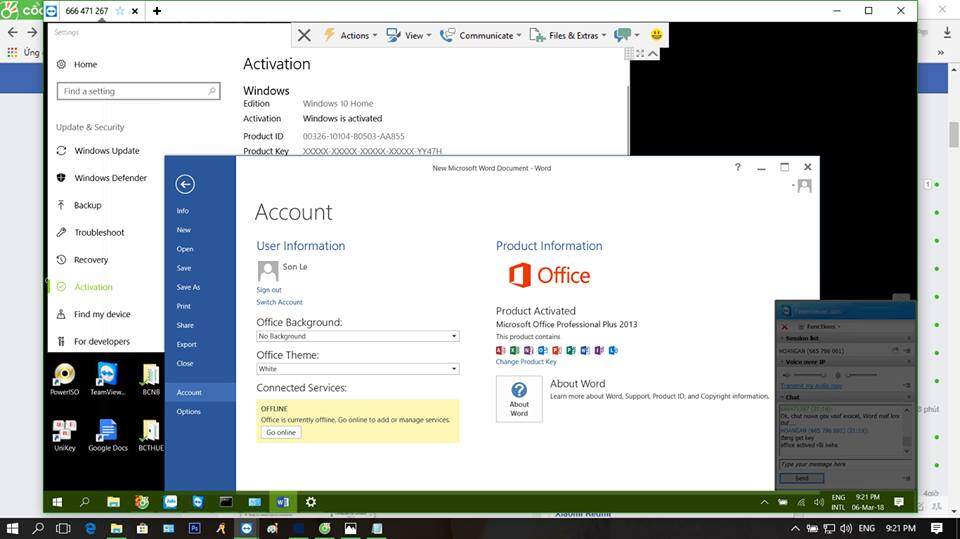The width and height of the screenshot is (960, 539).
Task: Click the X to end TeamViewer session
Action: coord(304,35)
